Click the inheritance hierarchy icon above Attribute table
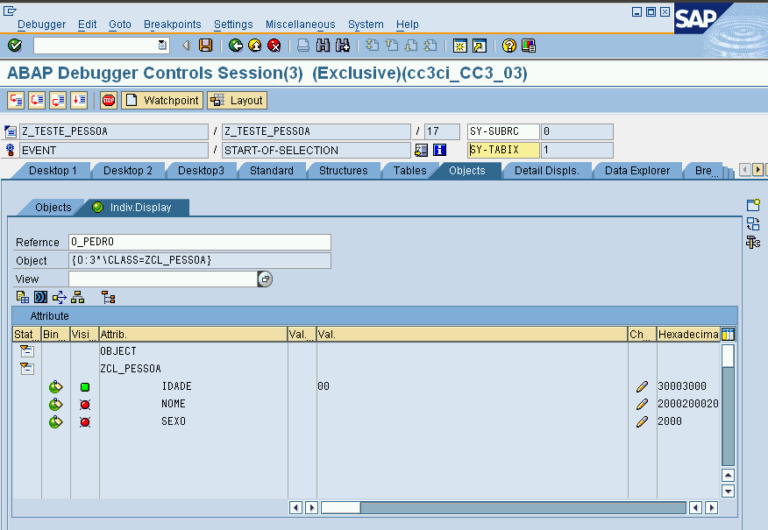This screenshot has height=530, width=768. pyautogui.click(x=78, y=297)
